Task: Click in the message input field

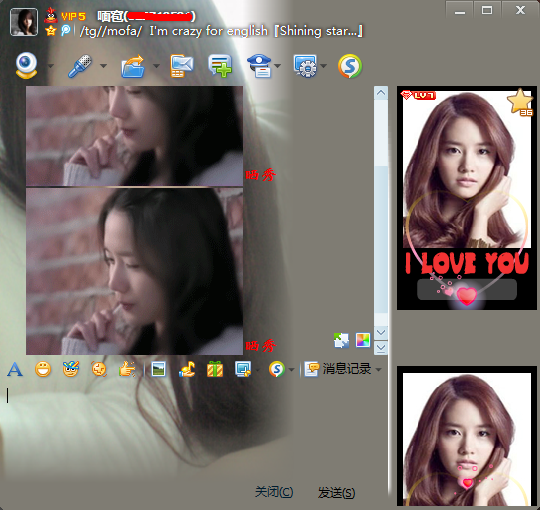Action: click(x=195, y=430)
